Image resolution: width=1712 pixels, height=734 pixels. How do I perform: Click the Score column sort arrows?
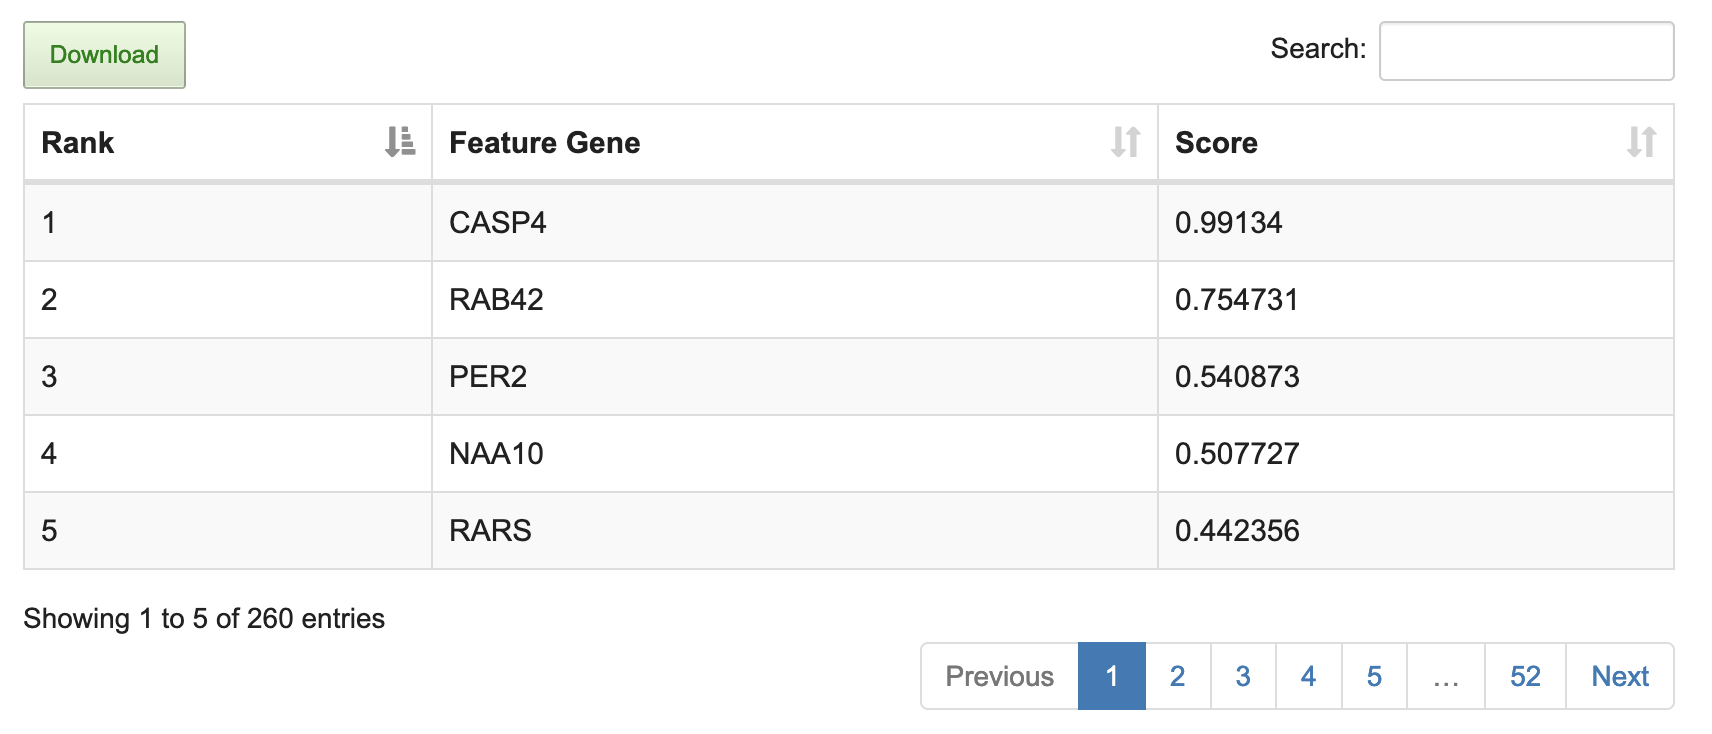point(1641,142)
